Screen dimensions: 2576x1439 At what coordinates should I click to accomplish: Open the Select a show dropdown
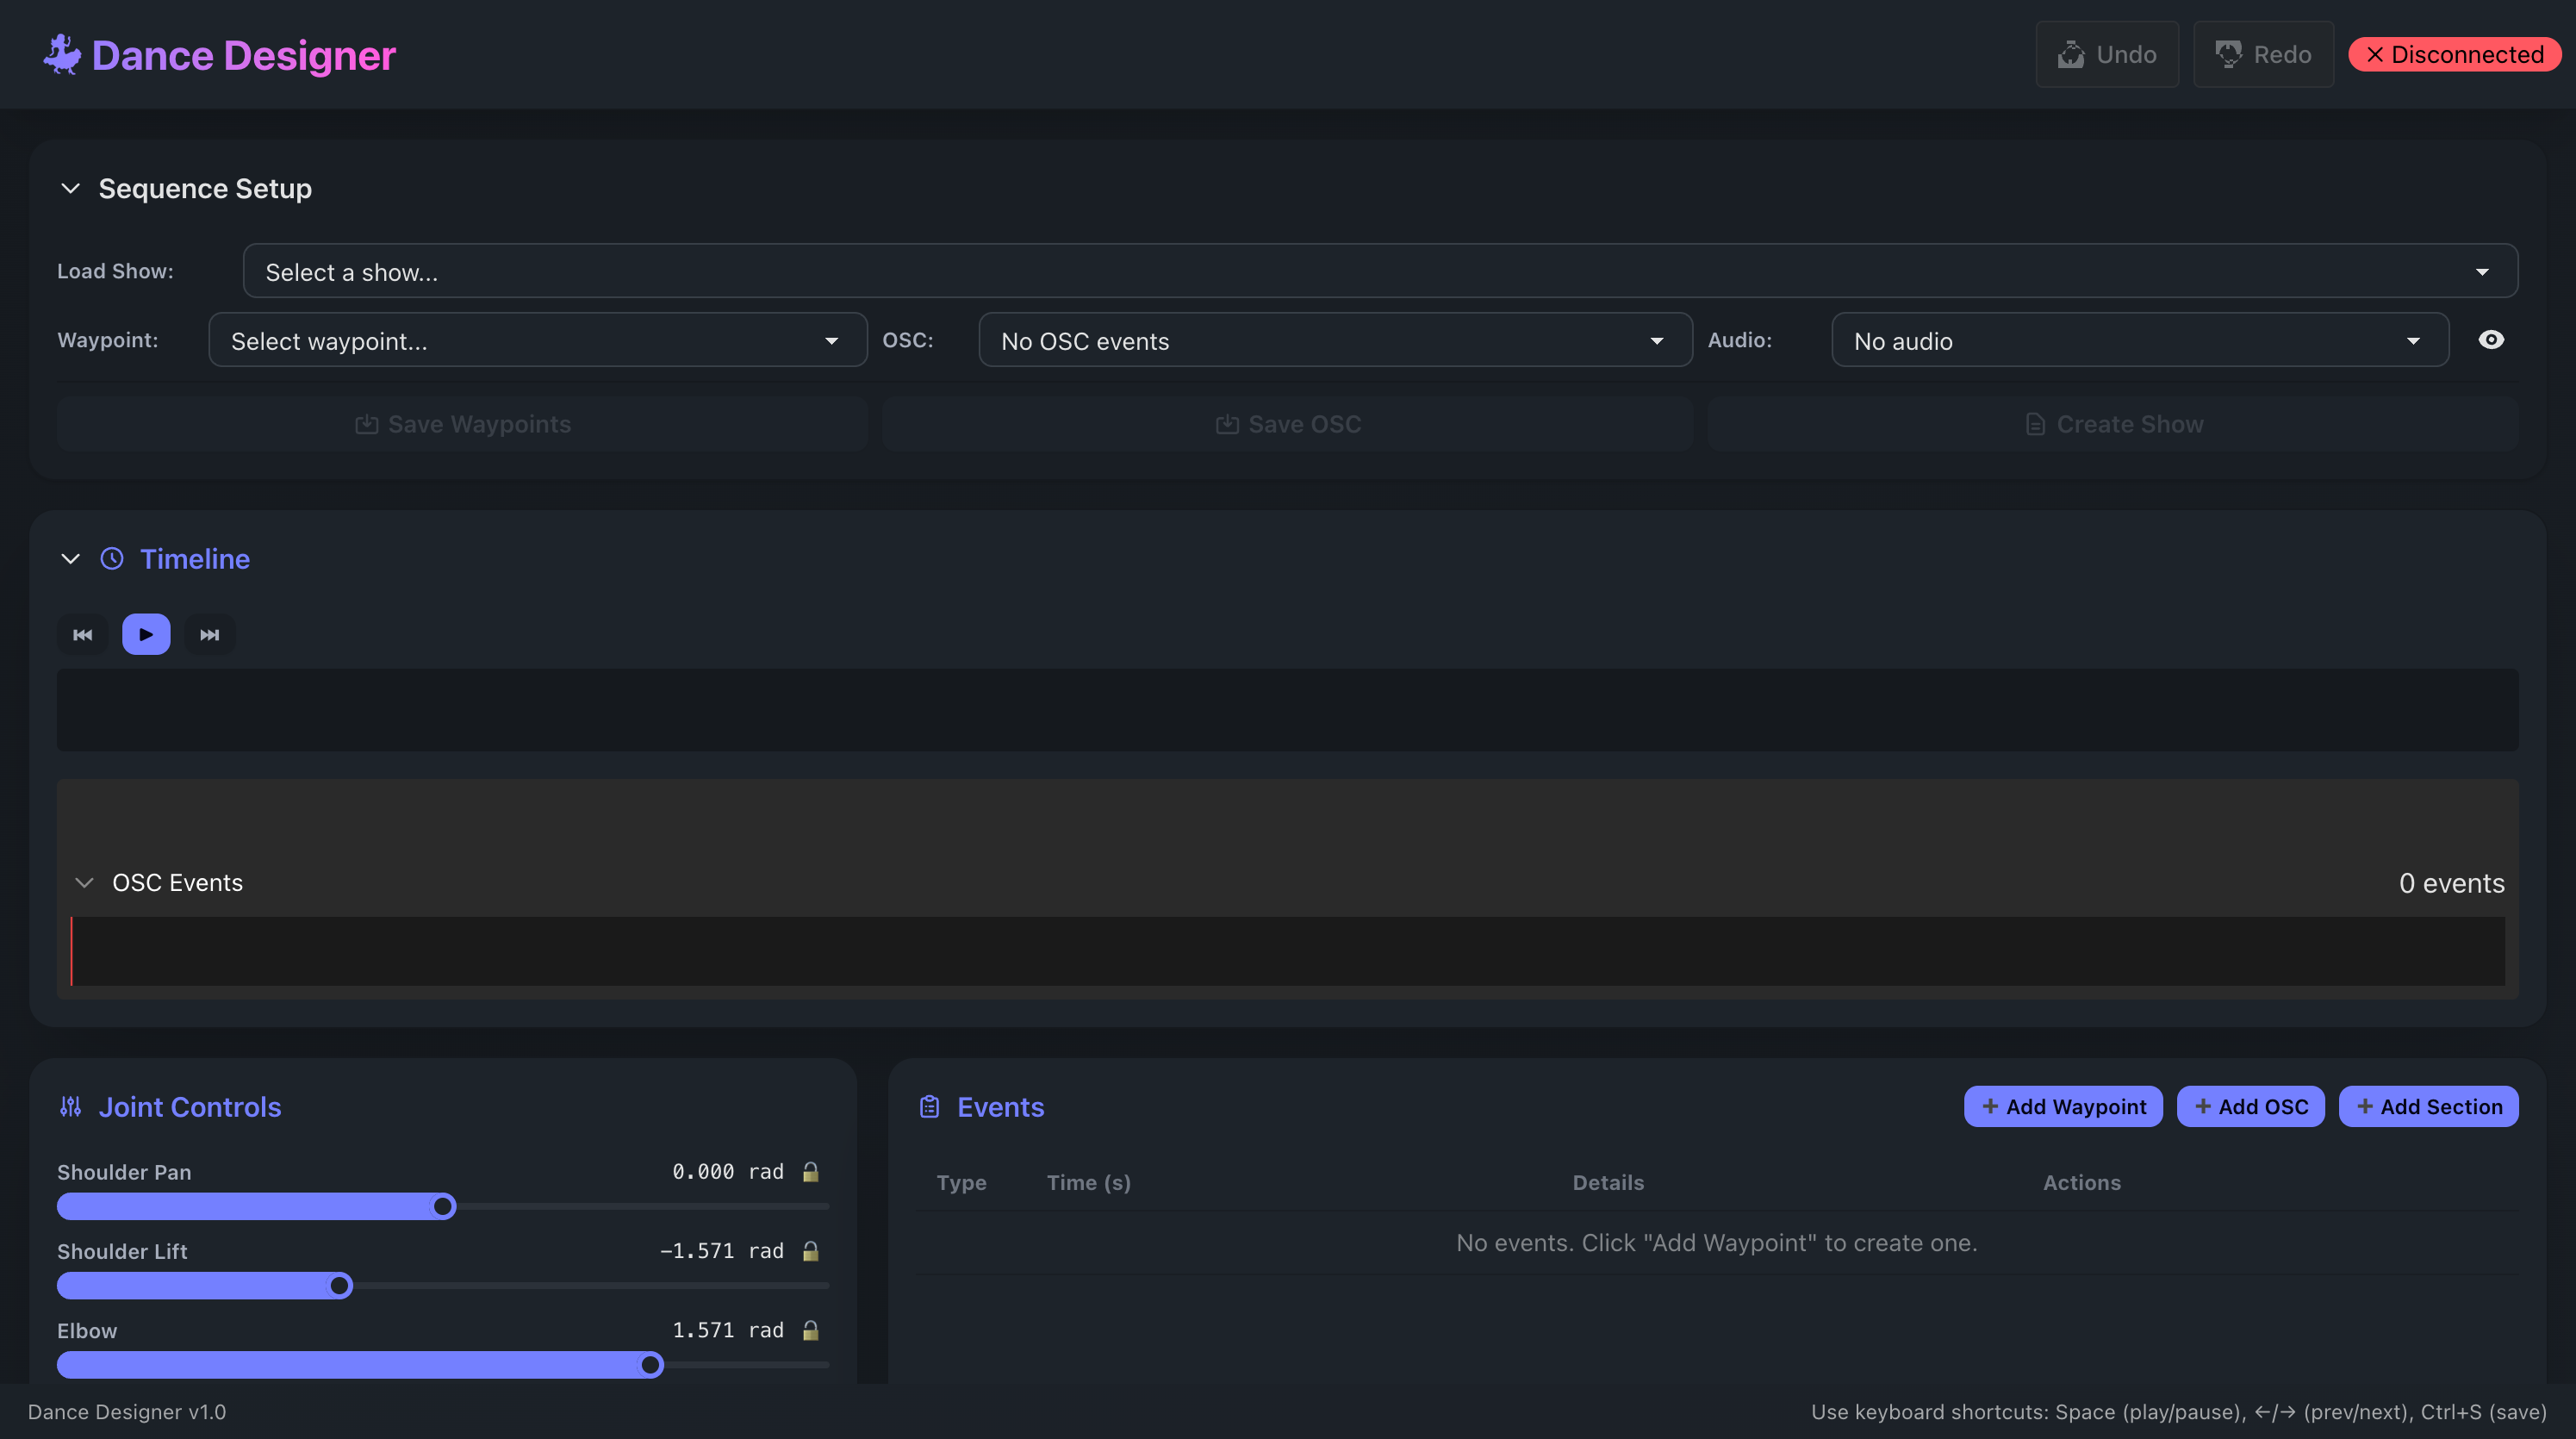coord(1380,270)
